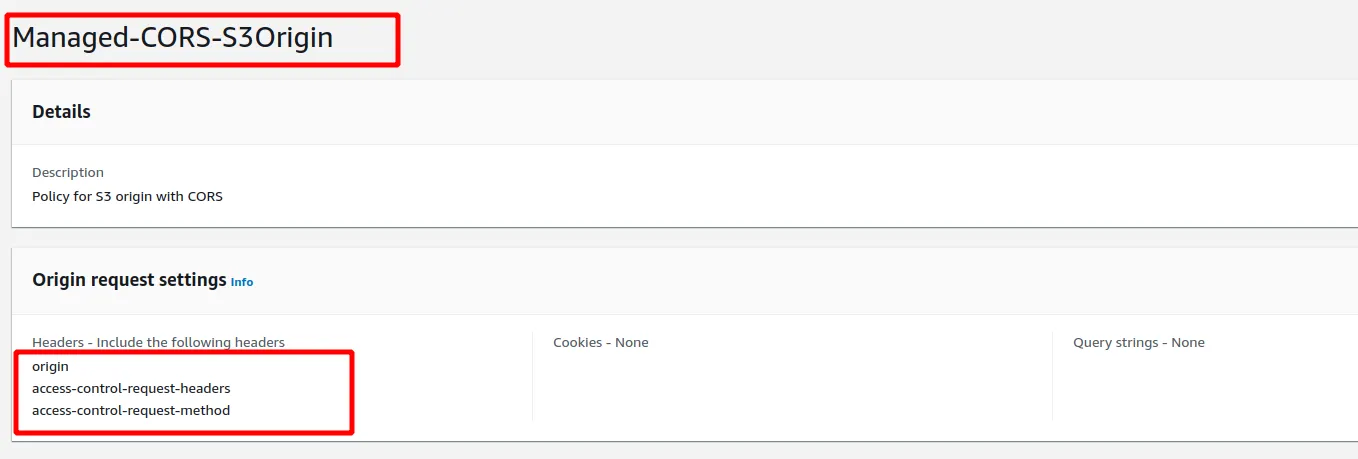
Task: Click the 'Cookies - None' label
Action: pyautogui.click(x=600, y=342)
